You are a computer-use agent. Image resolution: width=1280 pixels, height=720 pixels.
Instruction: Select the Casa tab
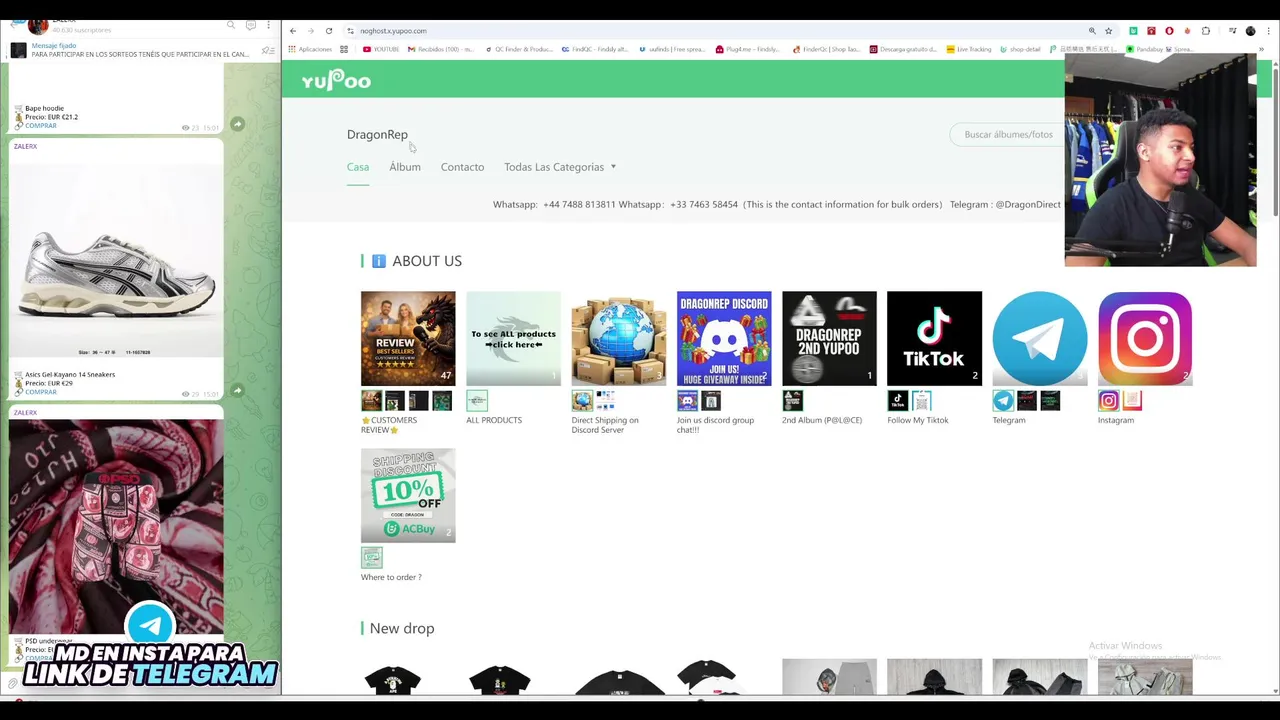coord(358,167)
